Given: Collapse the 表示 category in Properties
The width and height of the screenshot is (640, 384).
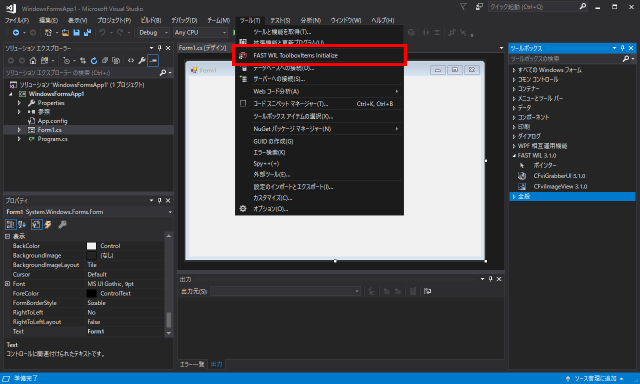Looking at the screenshot, I should click(7, 236).
